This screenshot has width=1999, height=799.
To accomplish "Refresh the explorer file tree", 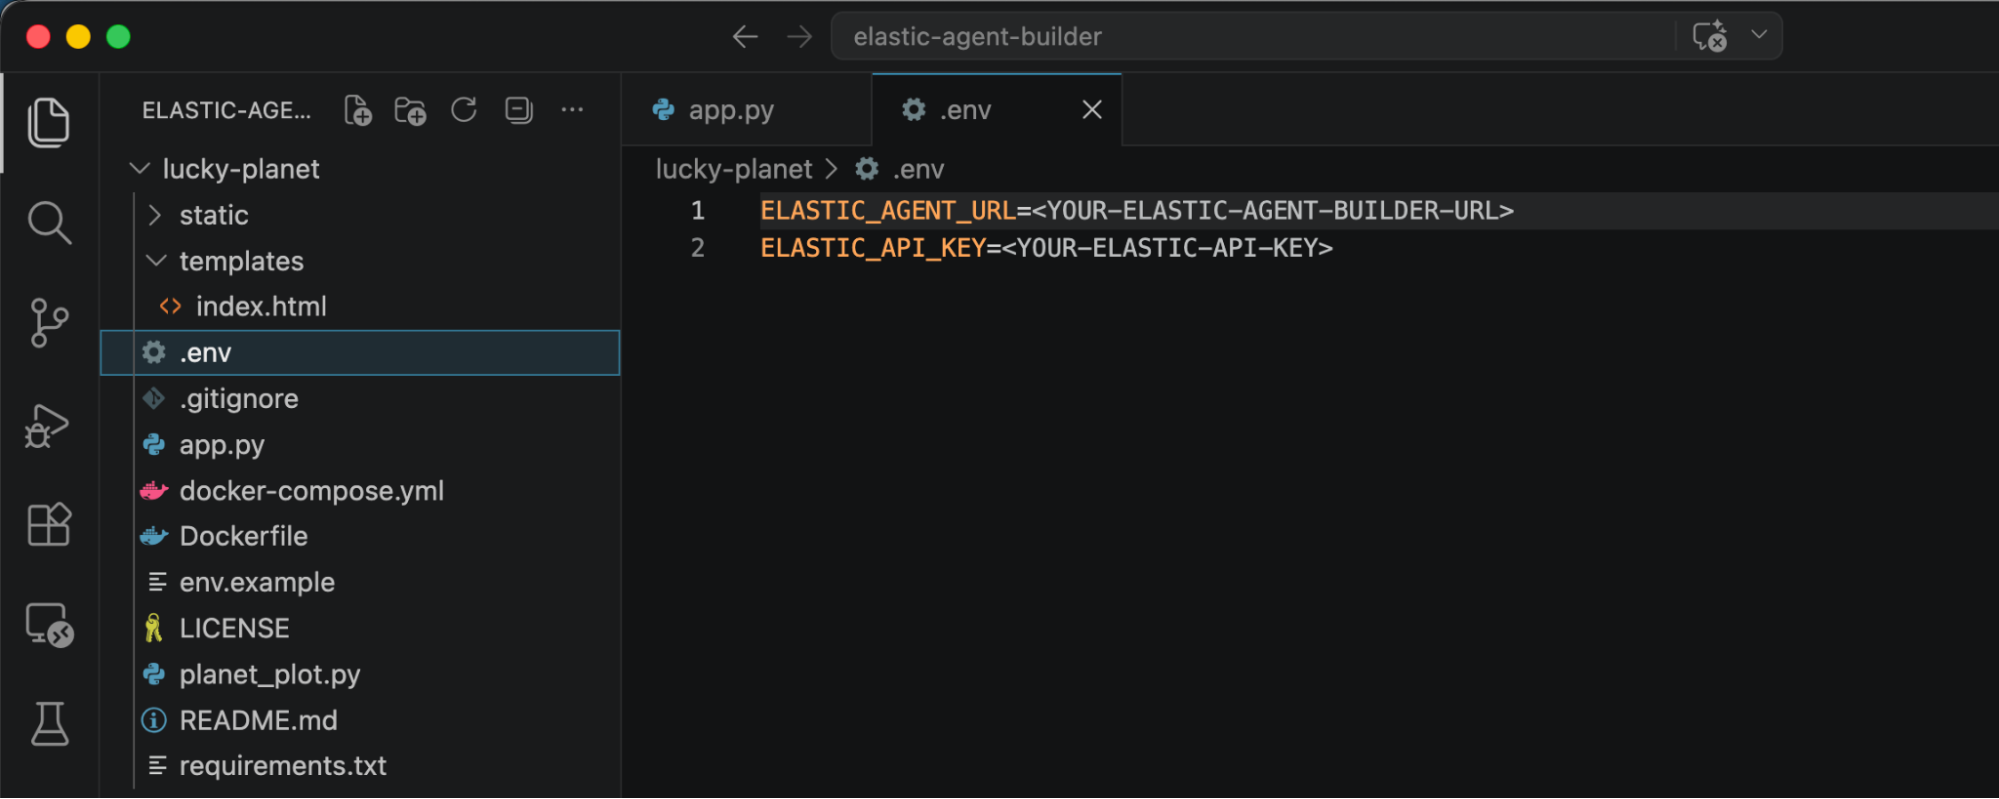I will (x=464, y=109).
